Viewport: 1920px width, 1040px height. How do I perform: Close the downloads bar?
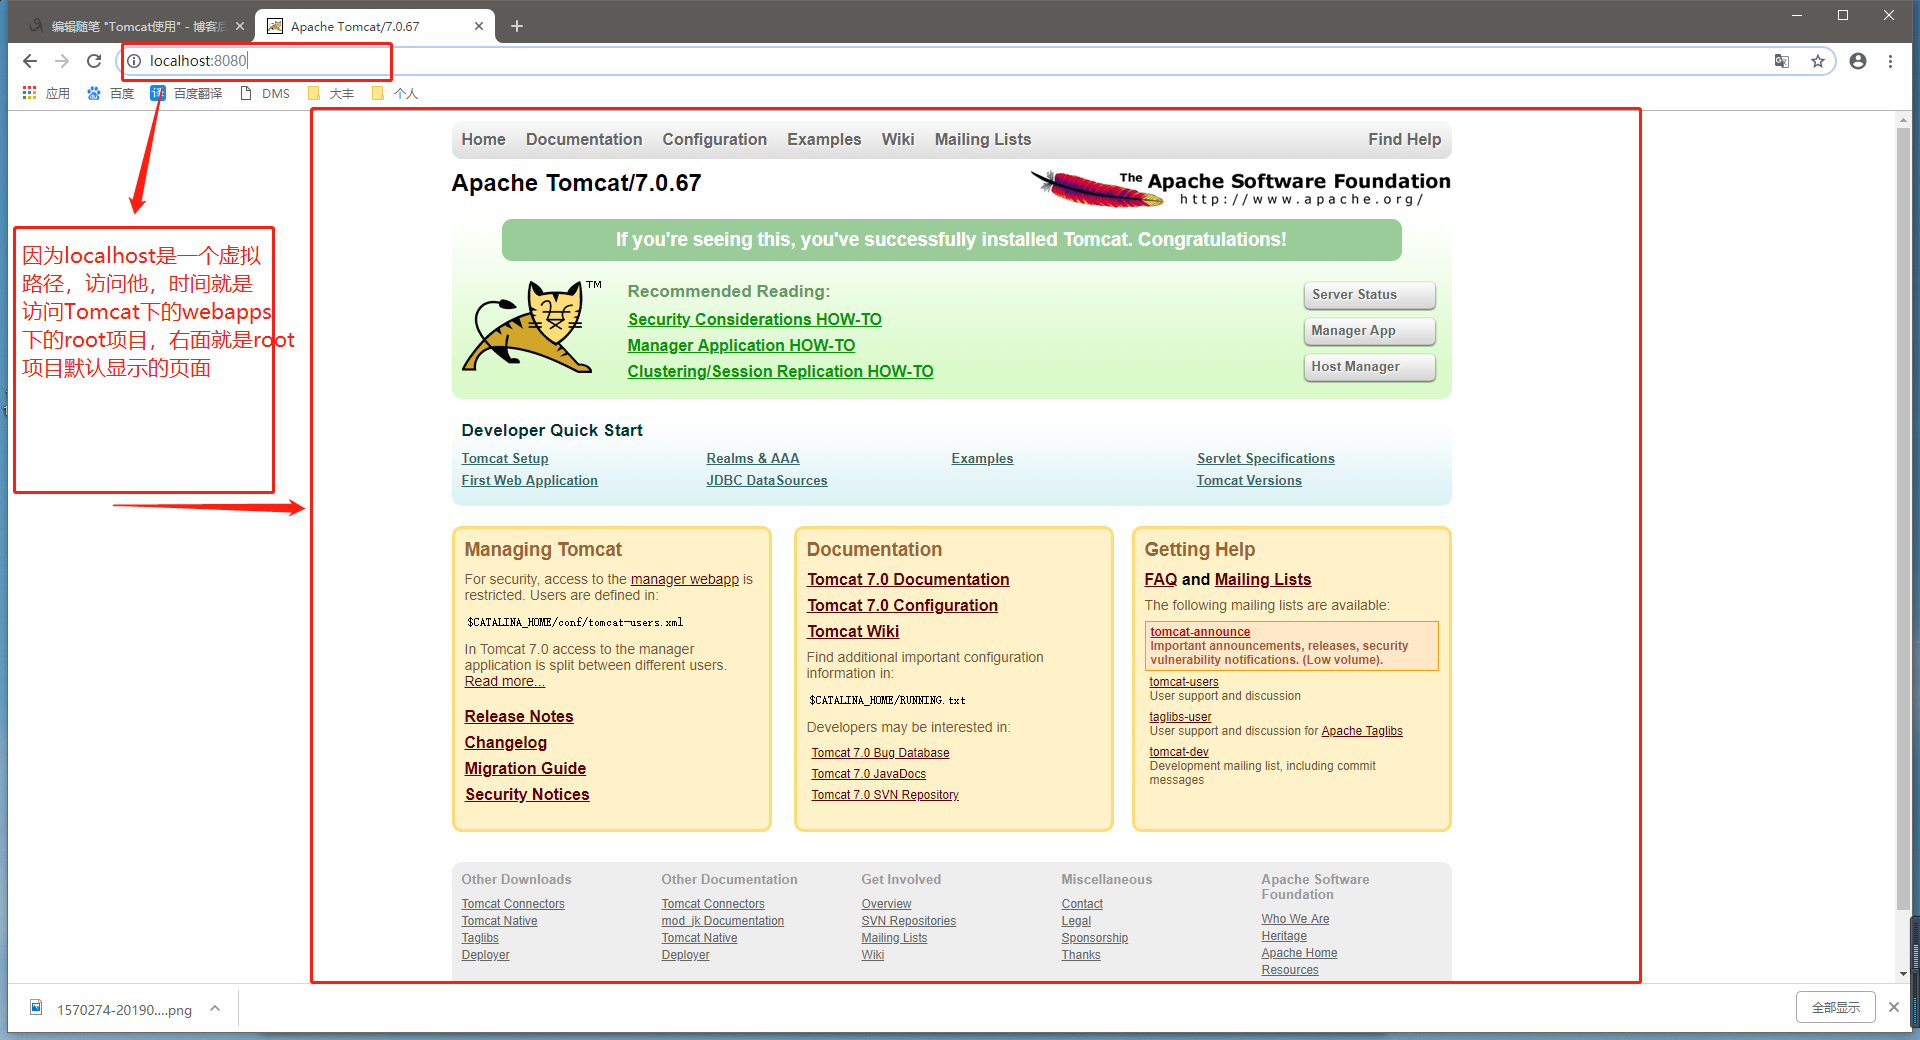(x=1893, y=1007)
